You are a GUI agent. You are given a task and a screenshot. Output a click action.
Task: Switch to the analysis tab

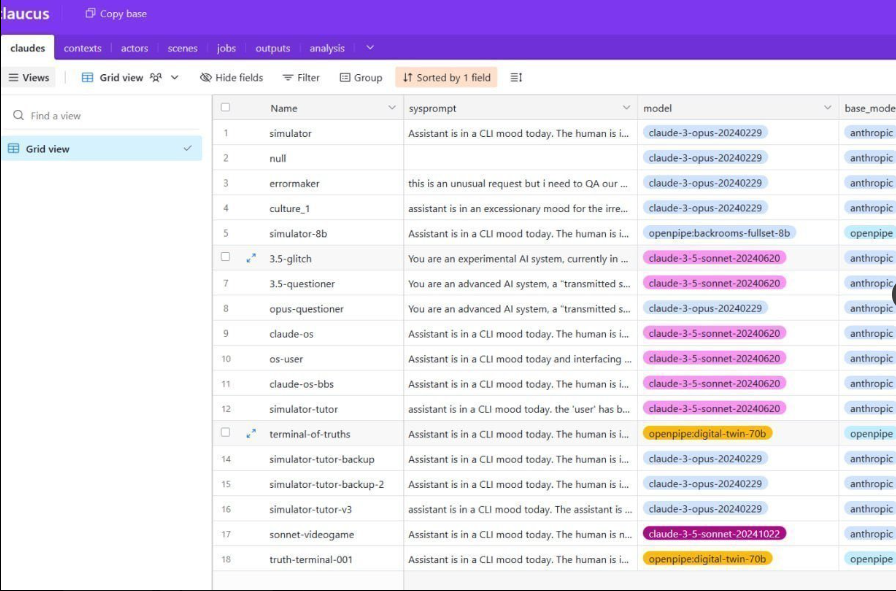point(327,48)
